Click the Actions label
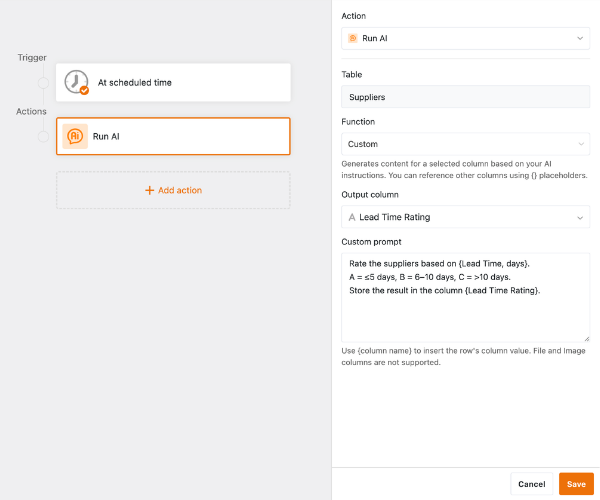 [x=31, y=111]
